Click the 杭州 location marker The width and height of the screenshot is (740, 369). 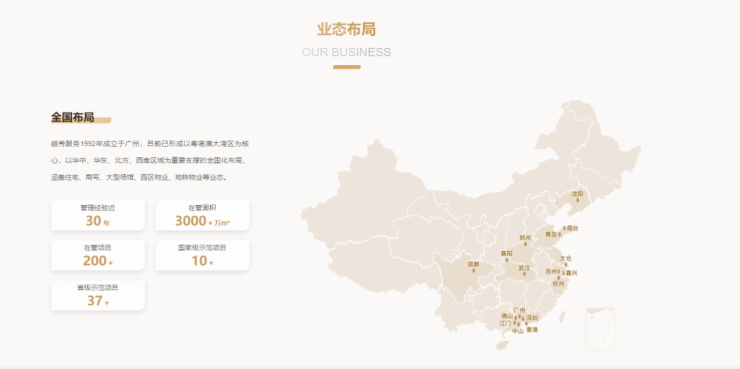[x=559, y=277]
